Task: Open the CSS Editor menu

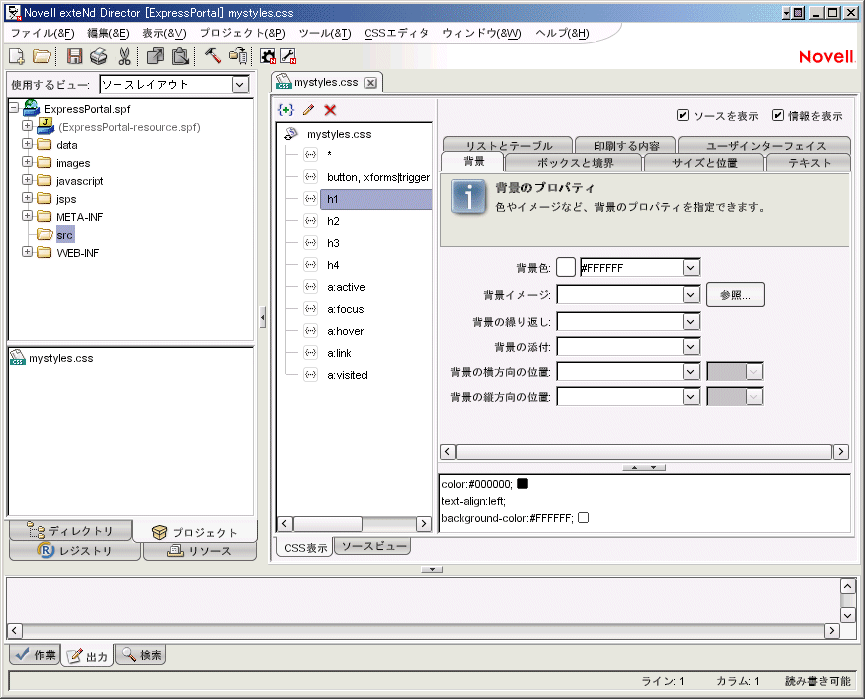Action: pos(396,33)
